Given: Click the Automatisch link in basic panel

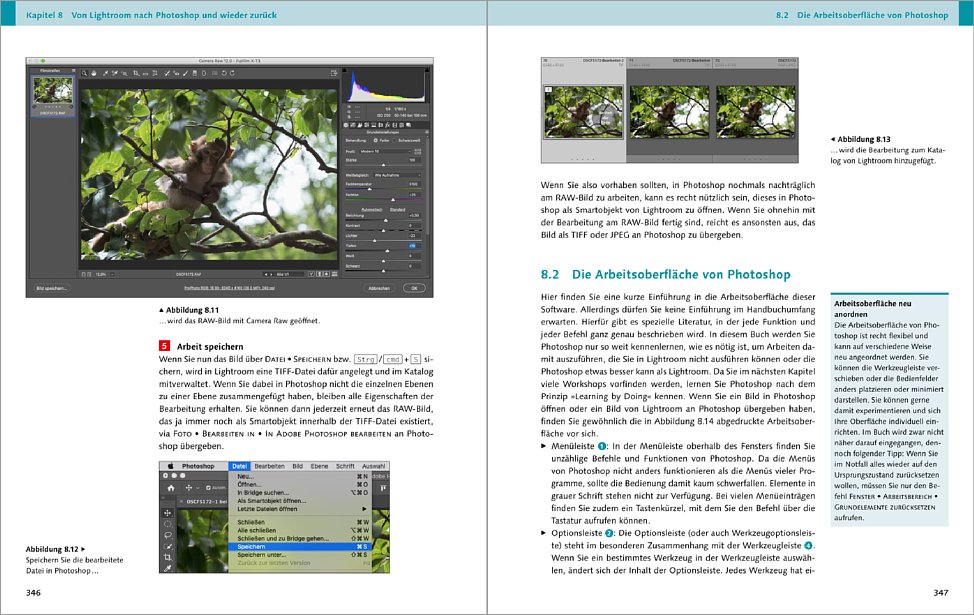Looking at the screenshot, I should point(371,210).
